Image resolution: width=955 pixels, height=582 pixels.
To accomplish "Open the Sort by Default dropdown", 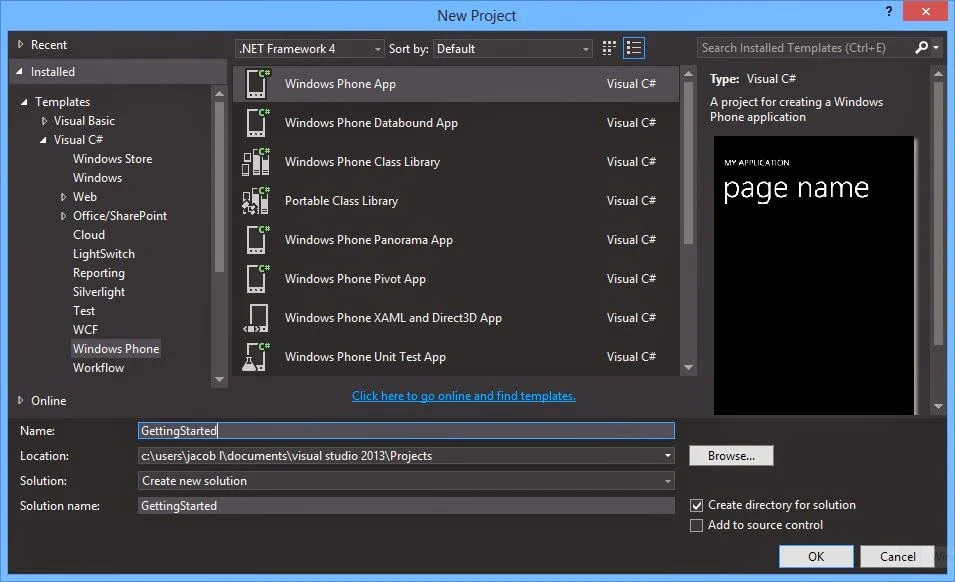I will tap(512, 49).
